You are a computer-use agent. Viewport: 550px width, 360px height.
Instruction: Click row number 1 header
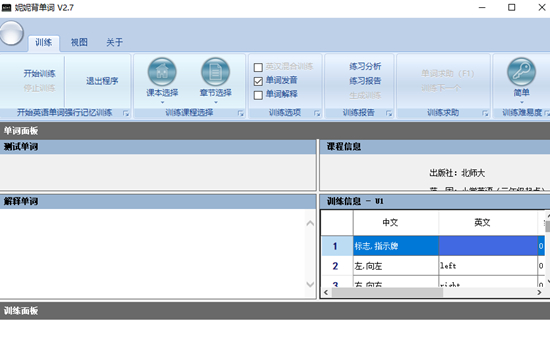pos(337,246)
